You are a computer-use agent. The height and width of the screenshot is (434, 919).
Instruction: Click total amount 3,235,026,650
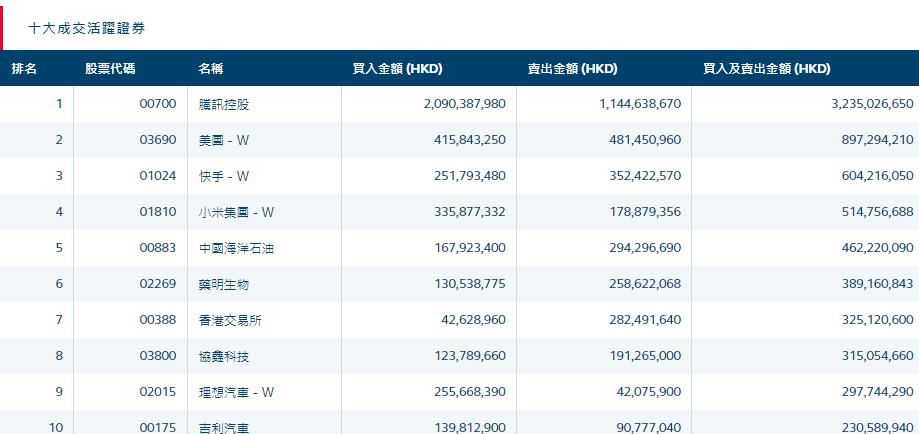pos(872,104)
